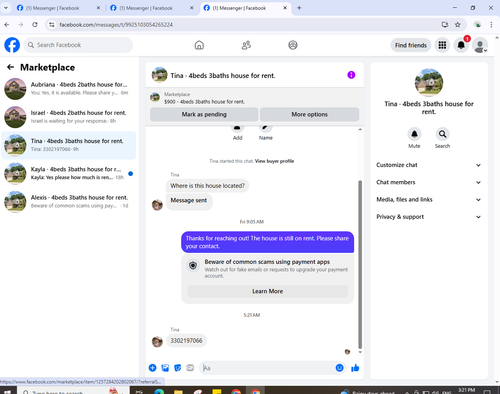Viewport: 500px width, 394px height.
Task: Click the 'Where is this house located?' message
Action: (207, 186)
